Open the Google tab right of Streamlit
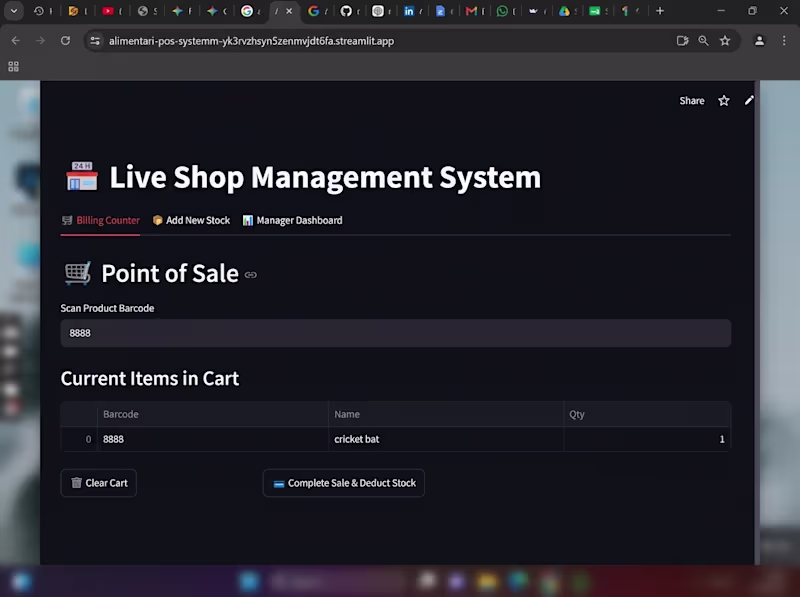The height and width of the screenshot is (597, 800). click(x=314, y=11)
